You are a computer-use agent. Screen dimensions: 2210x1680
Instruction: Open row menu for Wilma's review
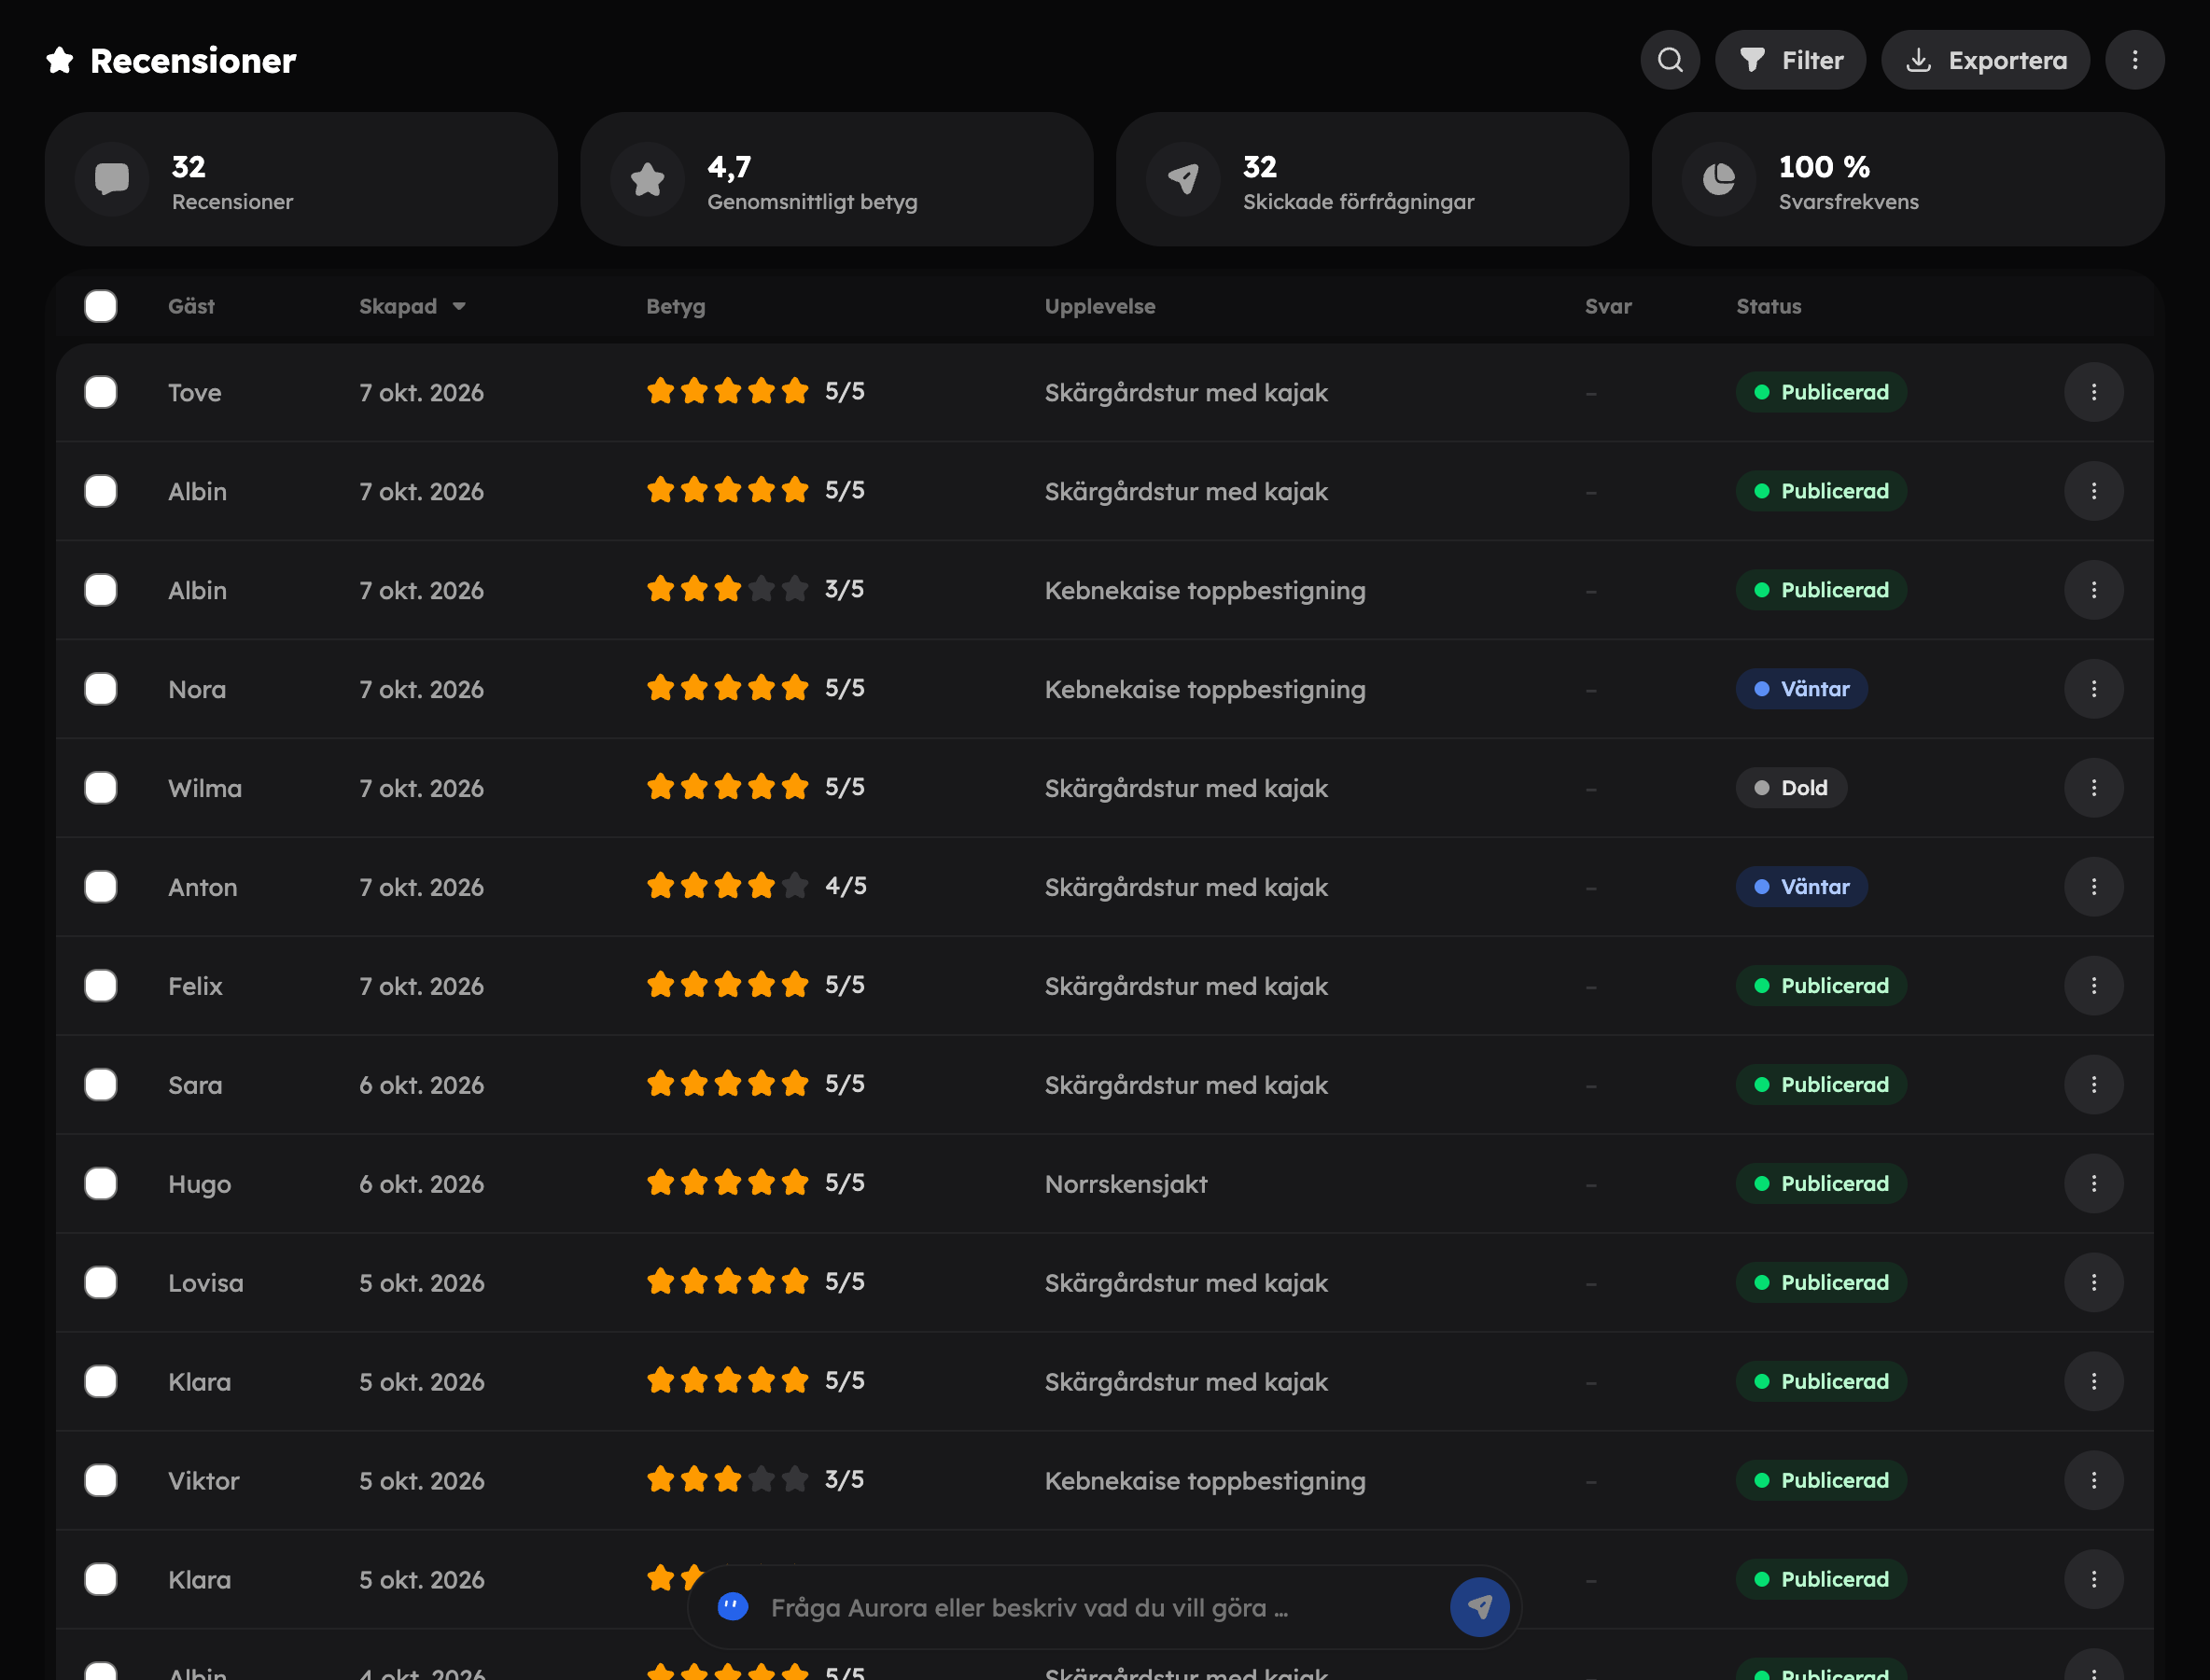pos(2094,788)
